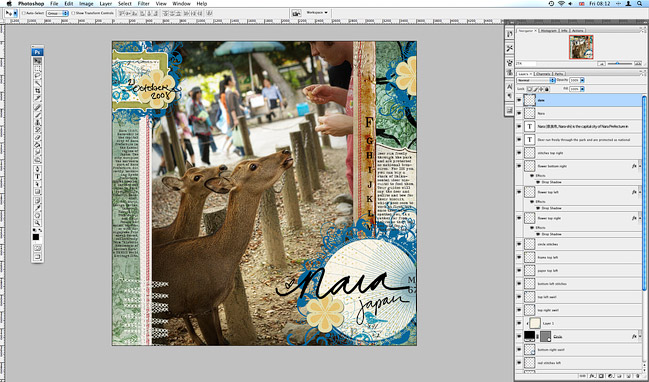Hide the 'circle stitches' layer
This screenshot has height=382, width=649.
519,244
